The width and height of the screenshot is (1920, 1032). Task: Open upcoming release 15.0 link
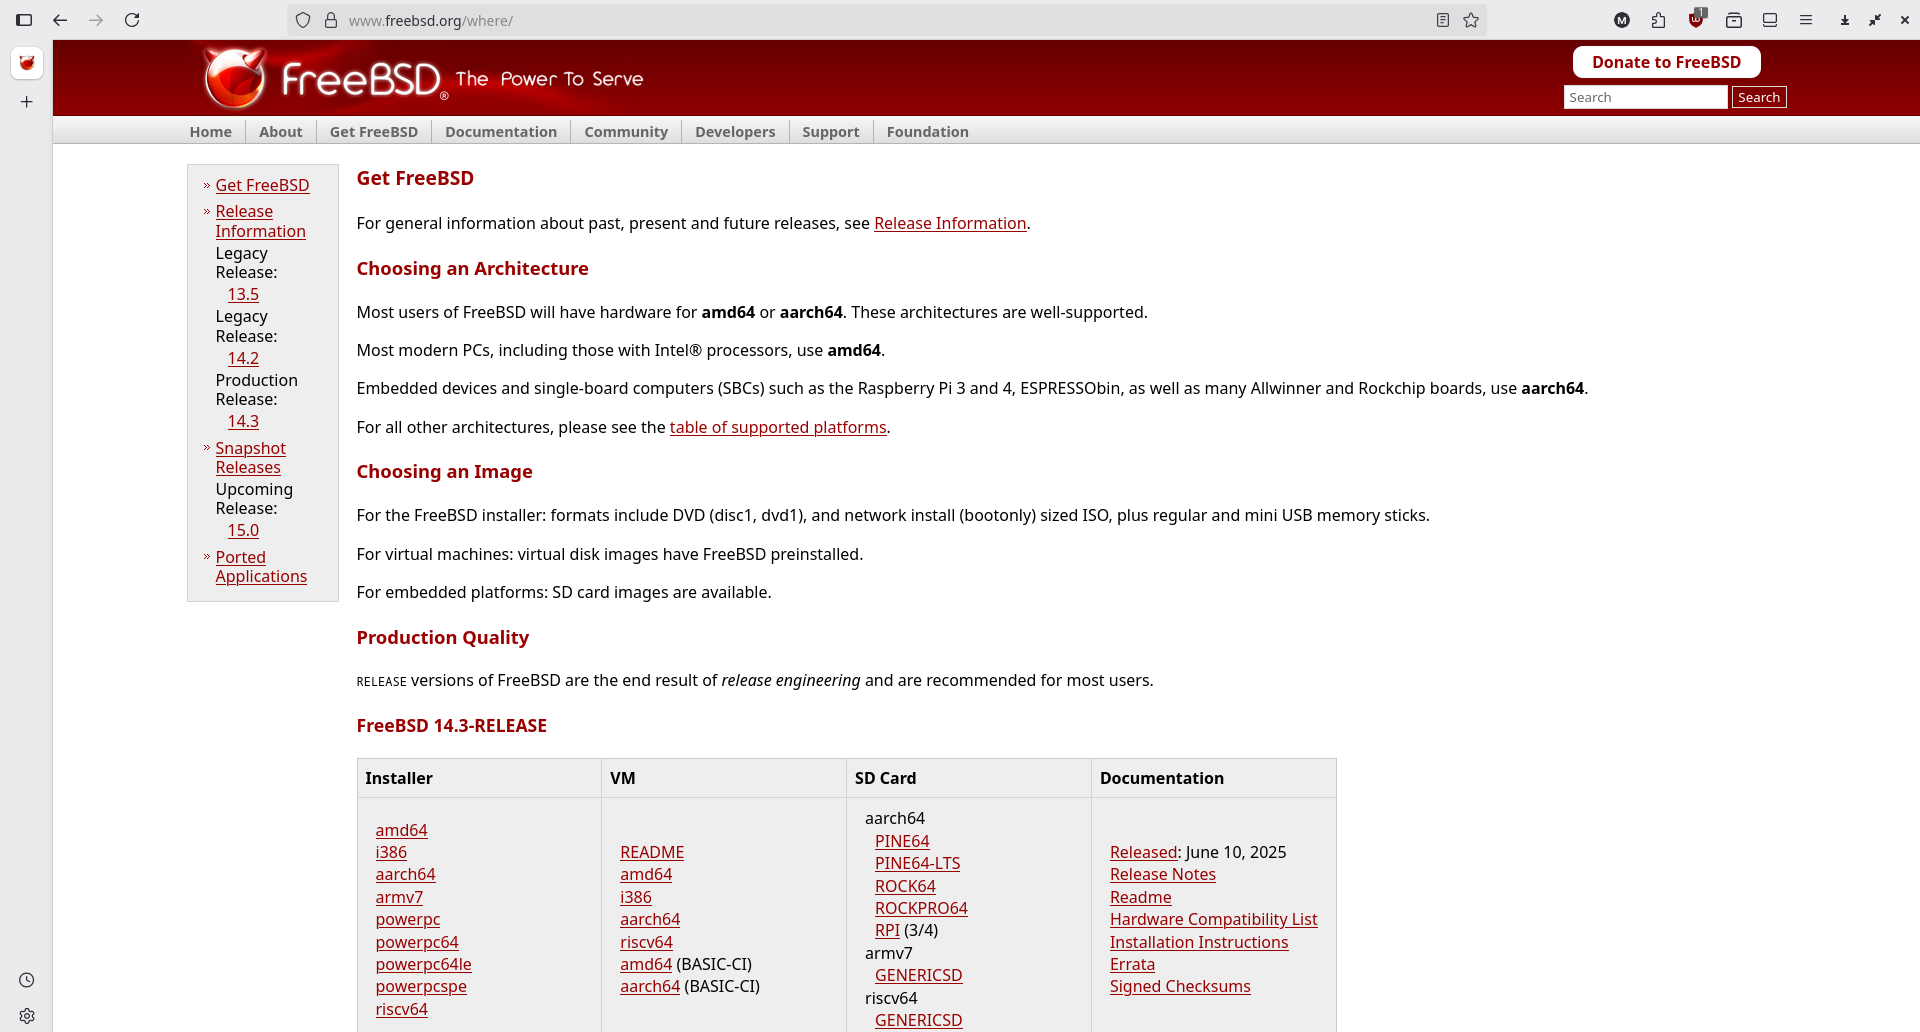[243, 530]
